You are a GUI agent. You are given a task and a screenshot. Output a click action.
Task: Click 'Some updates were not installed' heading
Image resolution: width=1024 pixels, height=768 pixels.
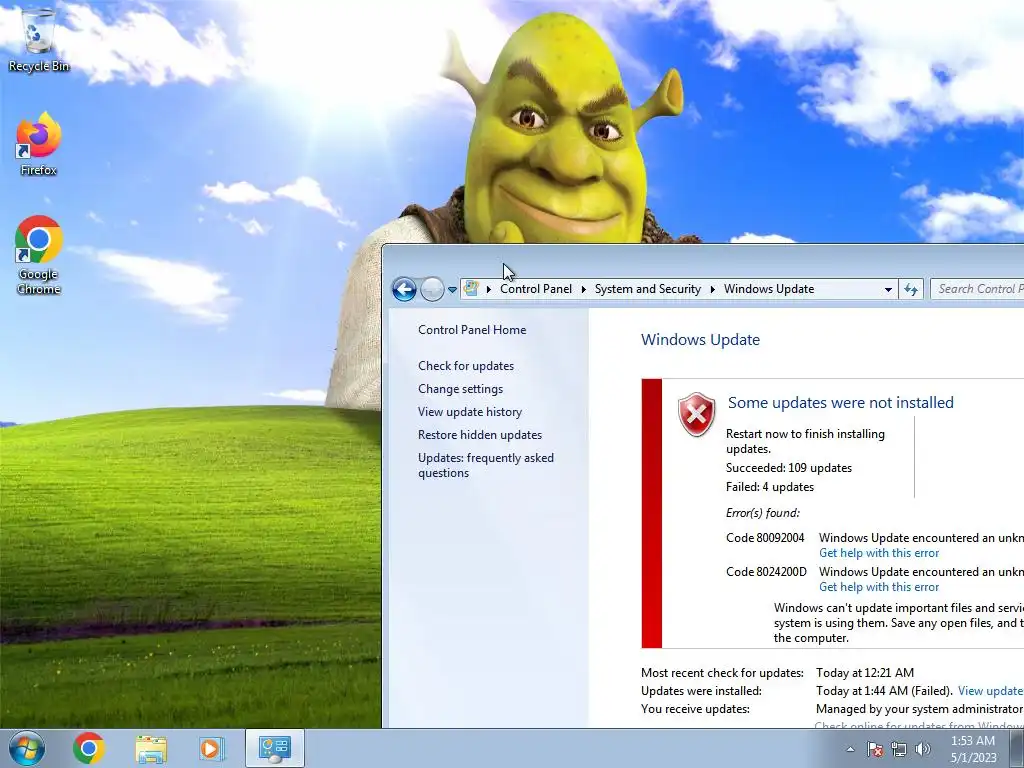click(840, 402)
